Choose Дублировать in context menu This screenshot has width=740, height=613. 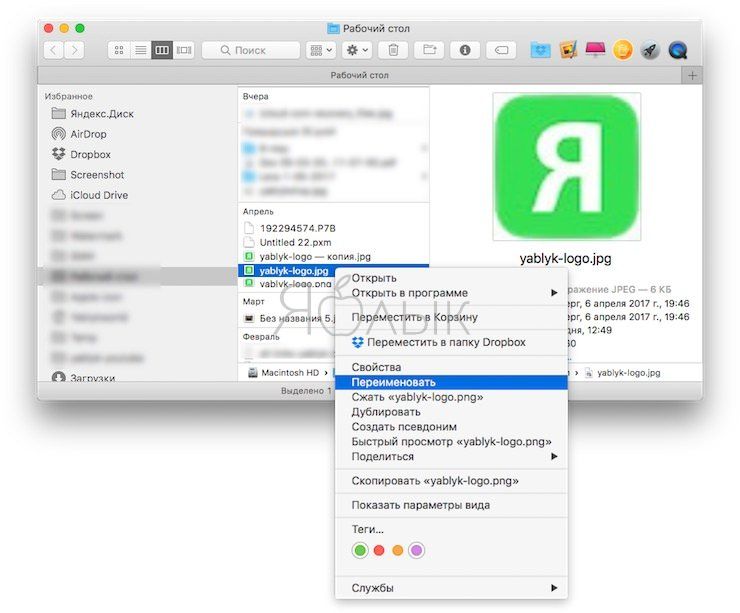[x=451, y=412]
